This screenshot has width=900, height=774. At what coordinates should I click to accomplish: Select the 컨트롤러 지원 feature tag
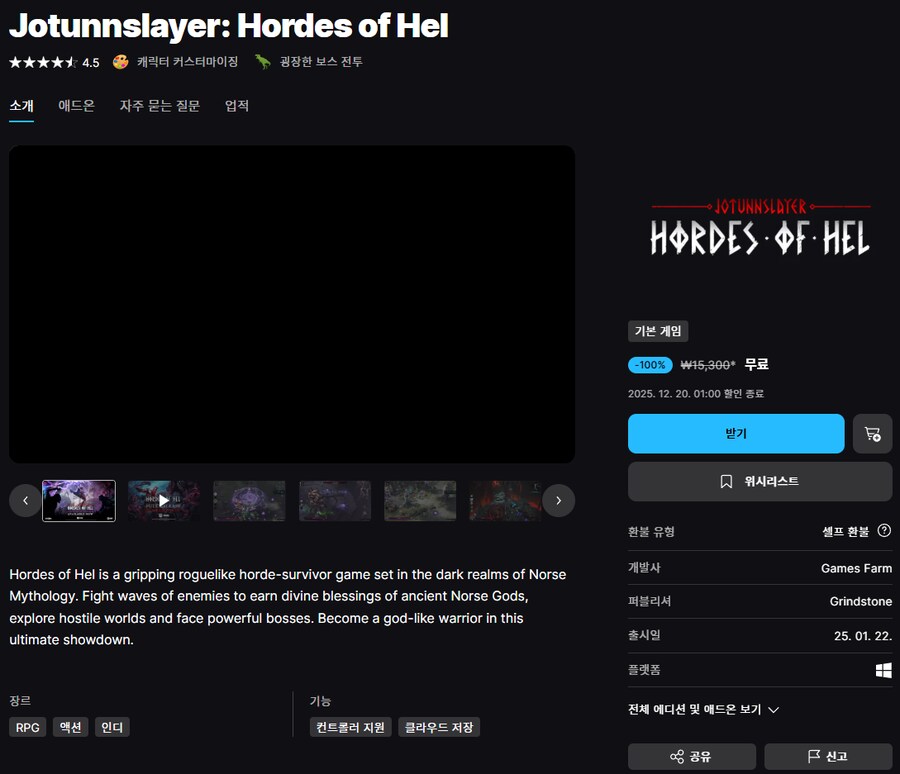350,727
